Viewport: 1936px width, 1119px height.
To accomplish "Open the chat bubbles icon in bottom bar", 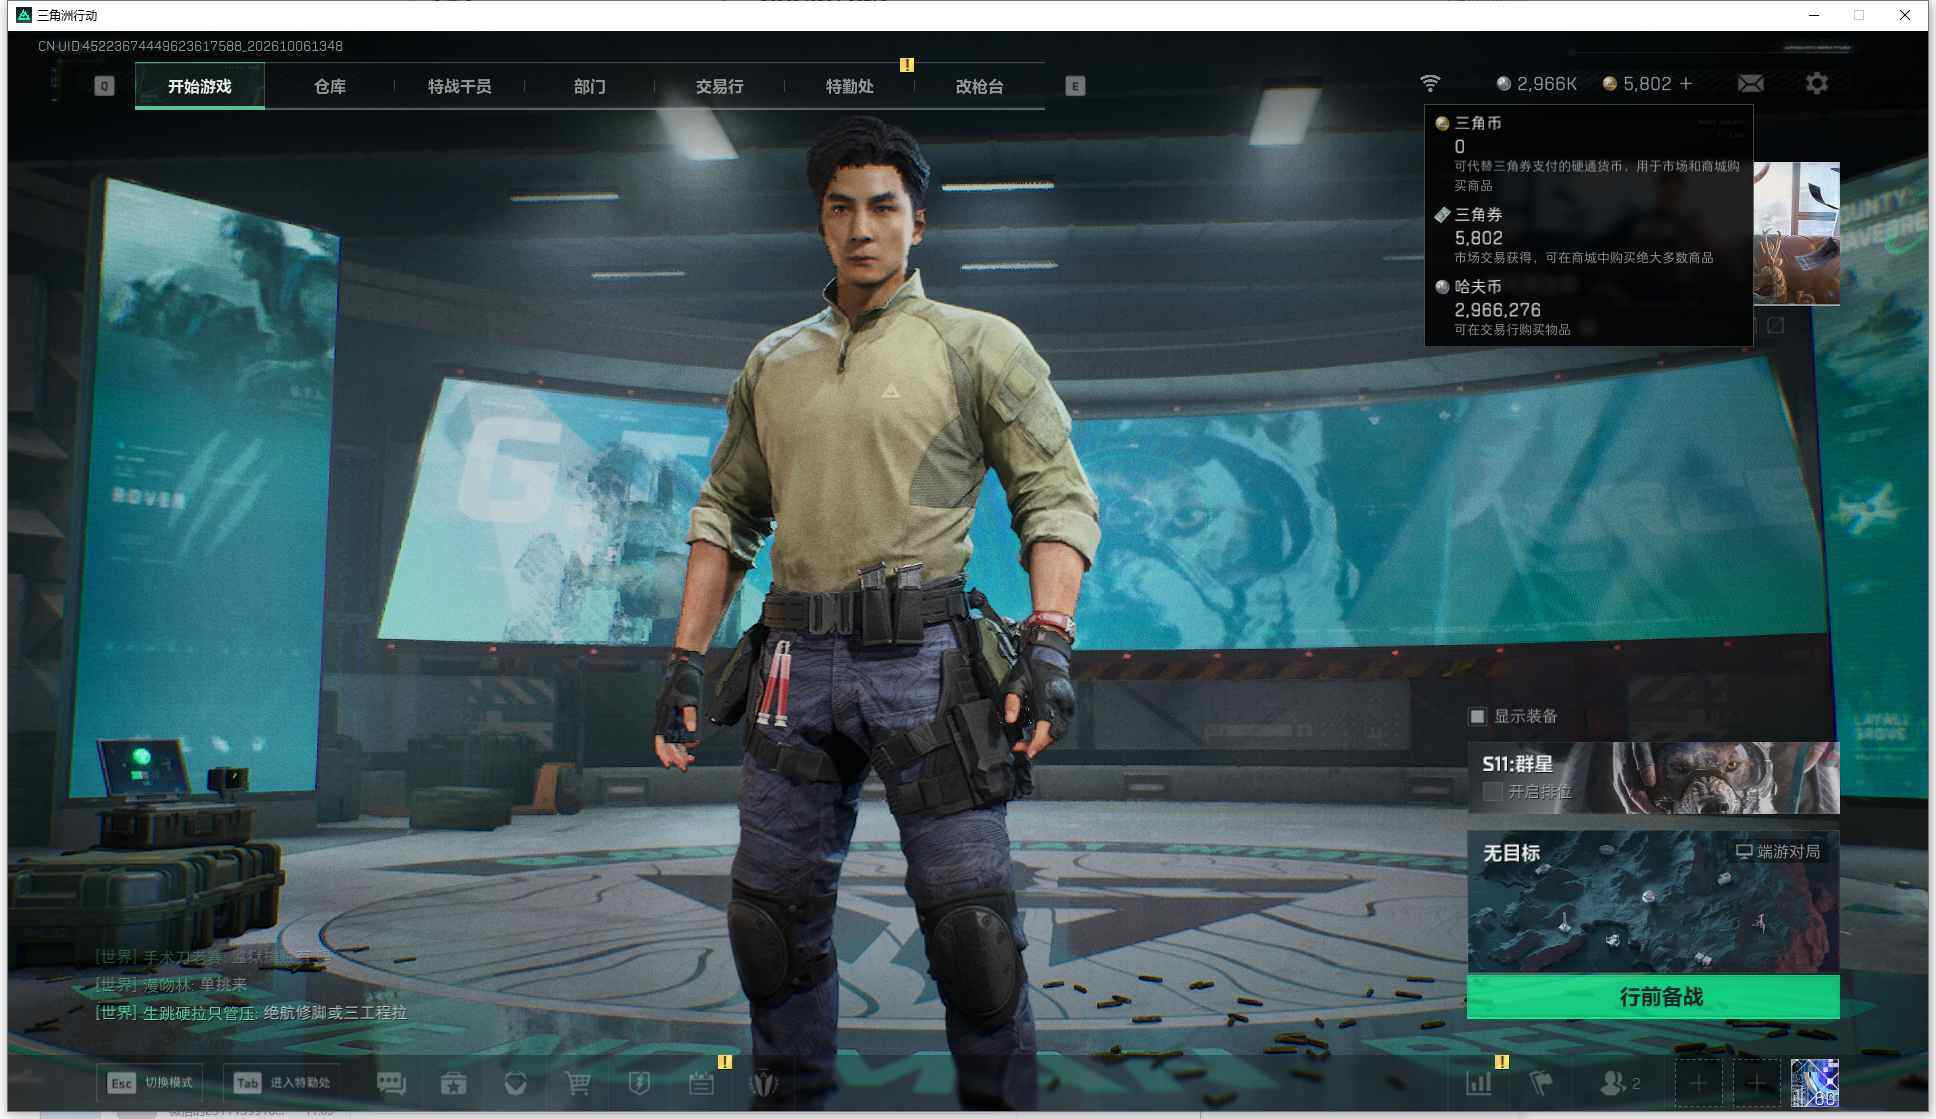I will coord(391,1083).
